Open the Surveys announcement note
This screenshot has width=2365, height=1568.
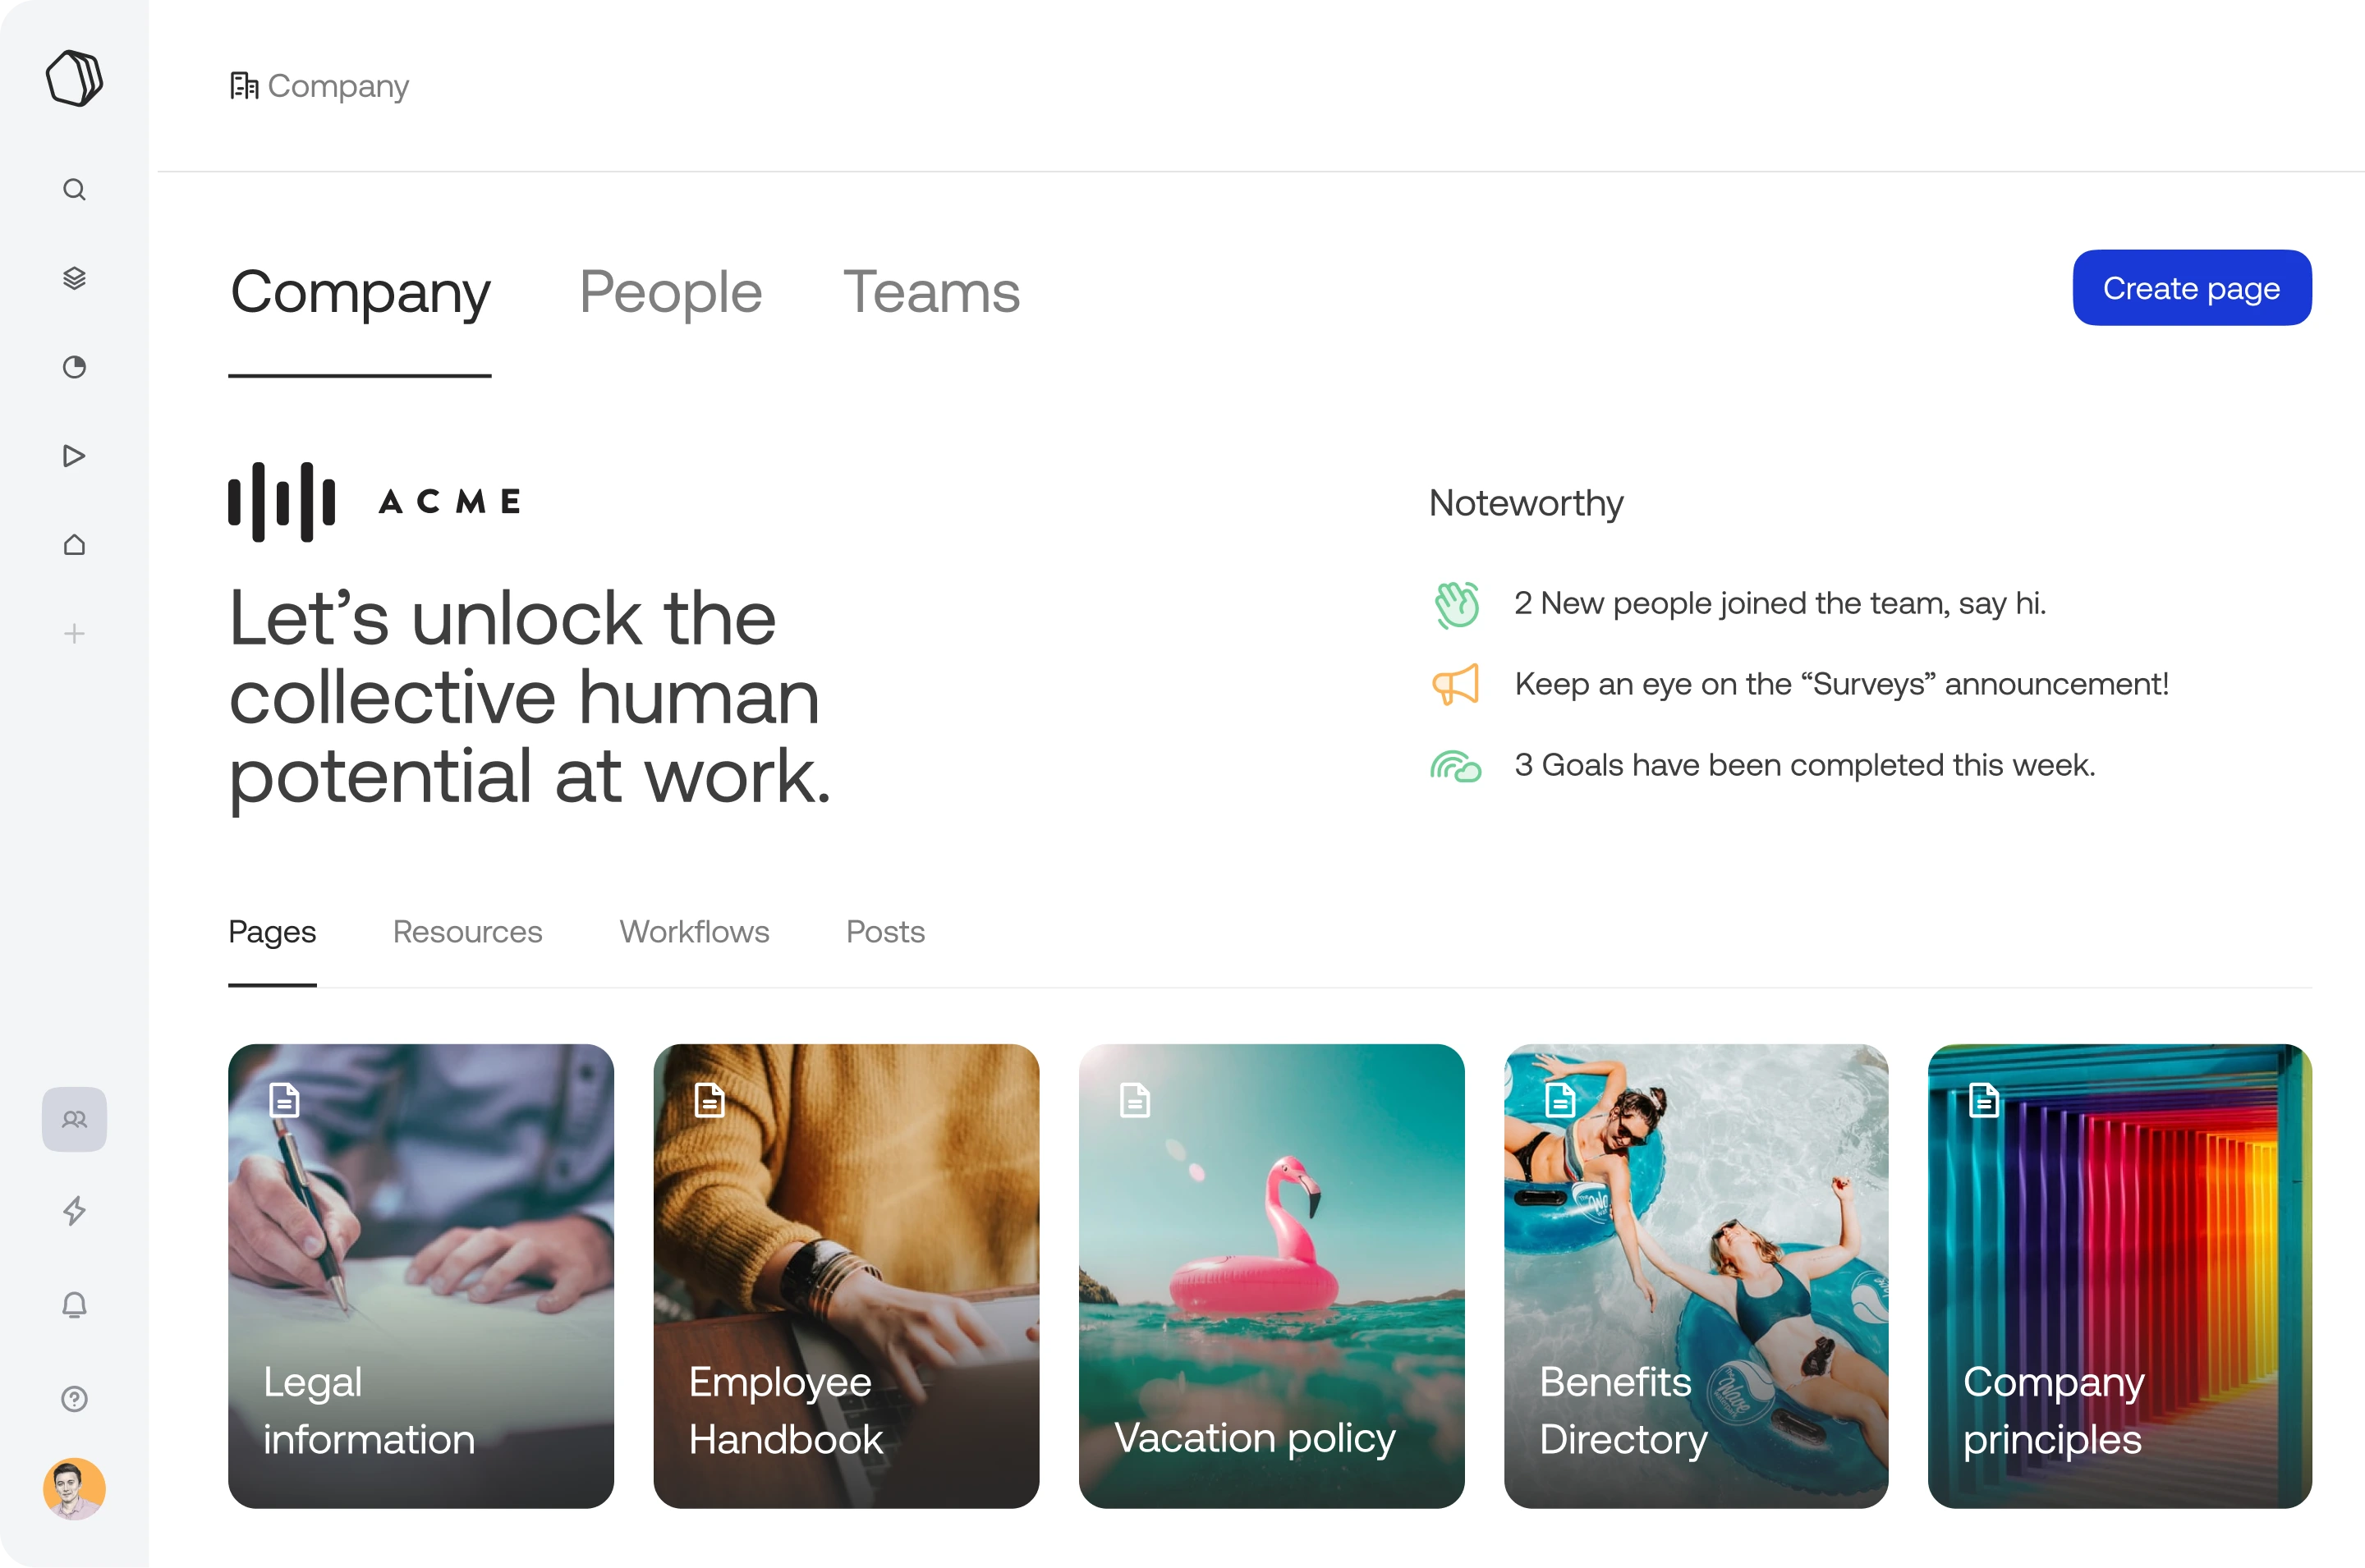click(x=1841, y=684)
